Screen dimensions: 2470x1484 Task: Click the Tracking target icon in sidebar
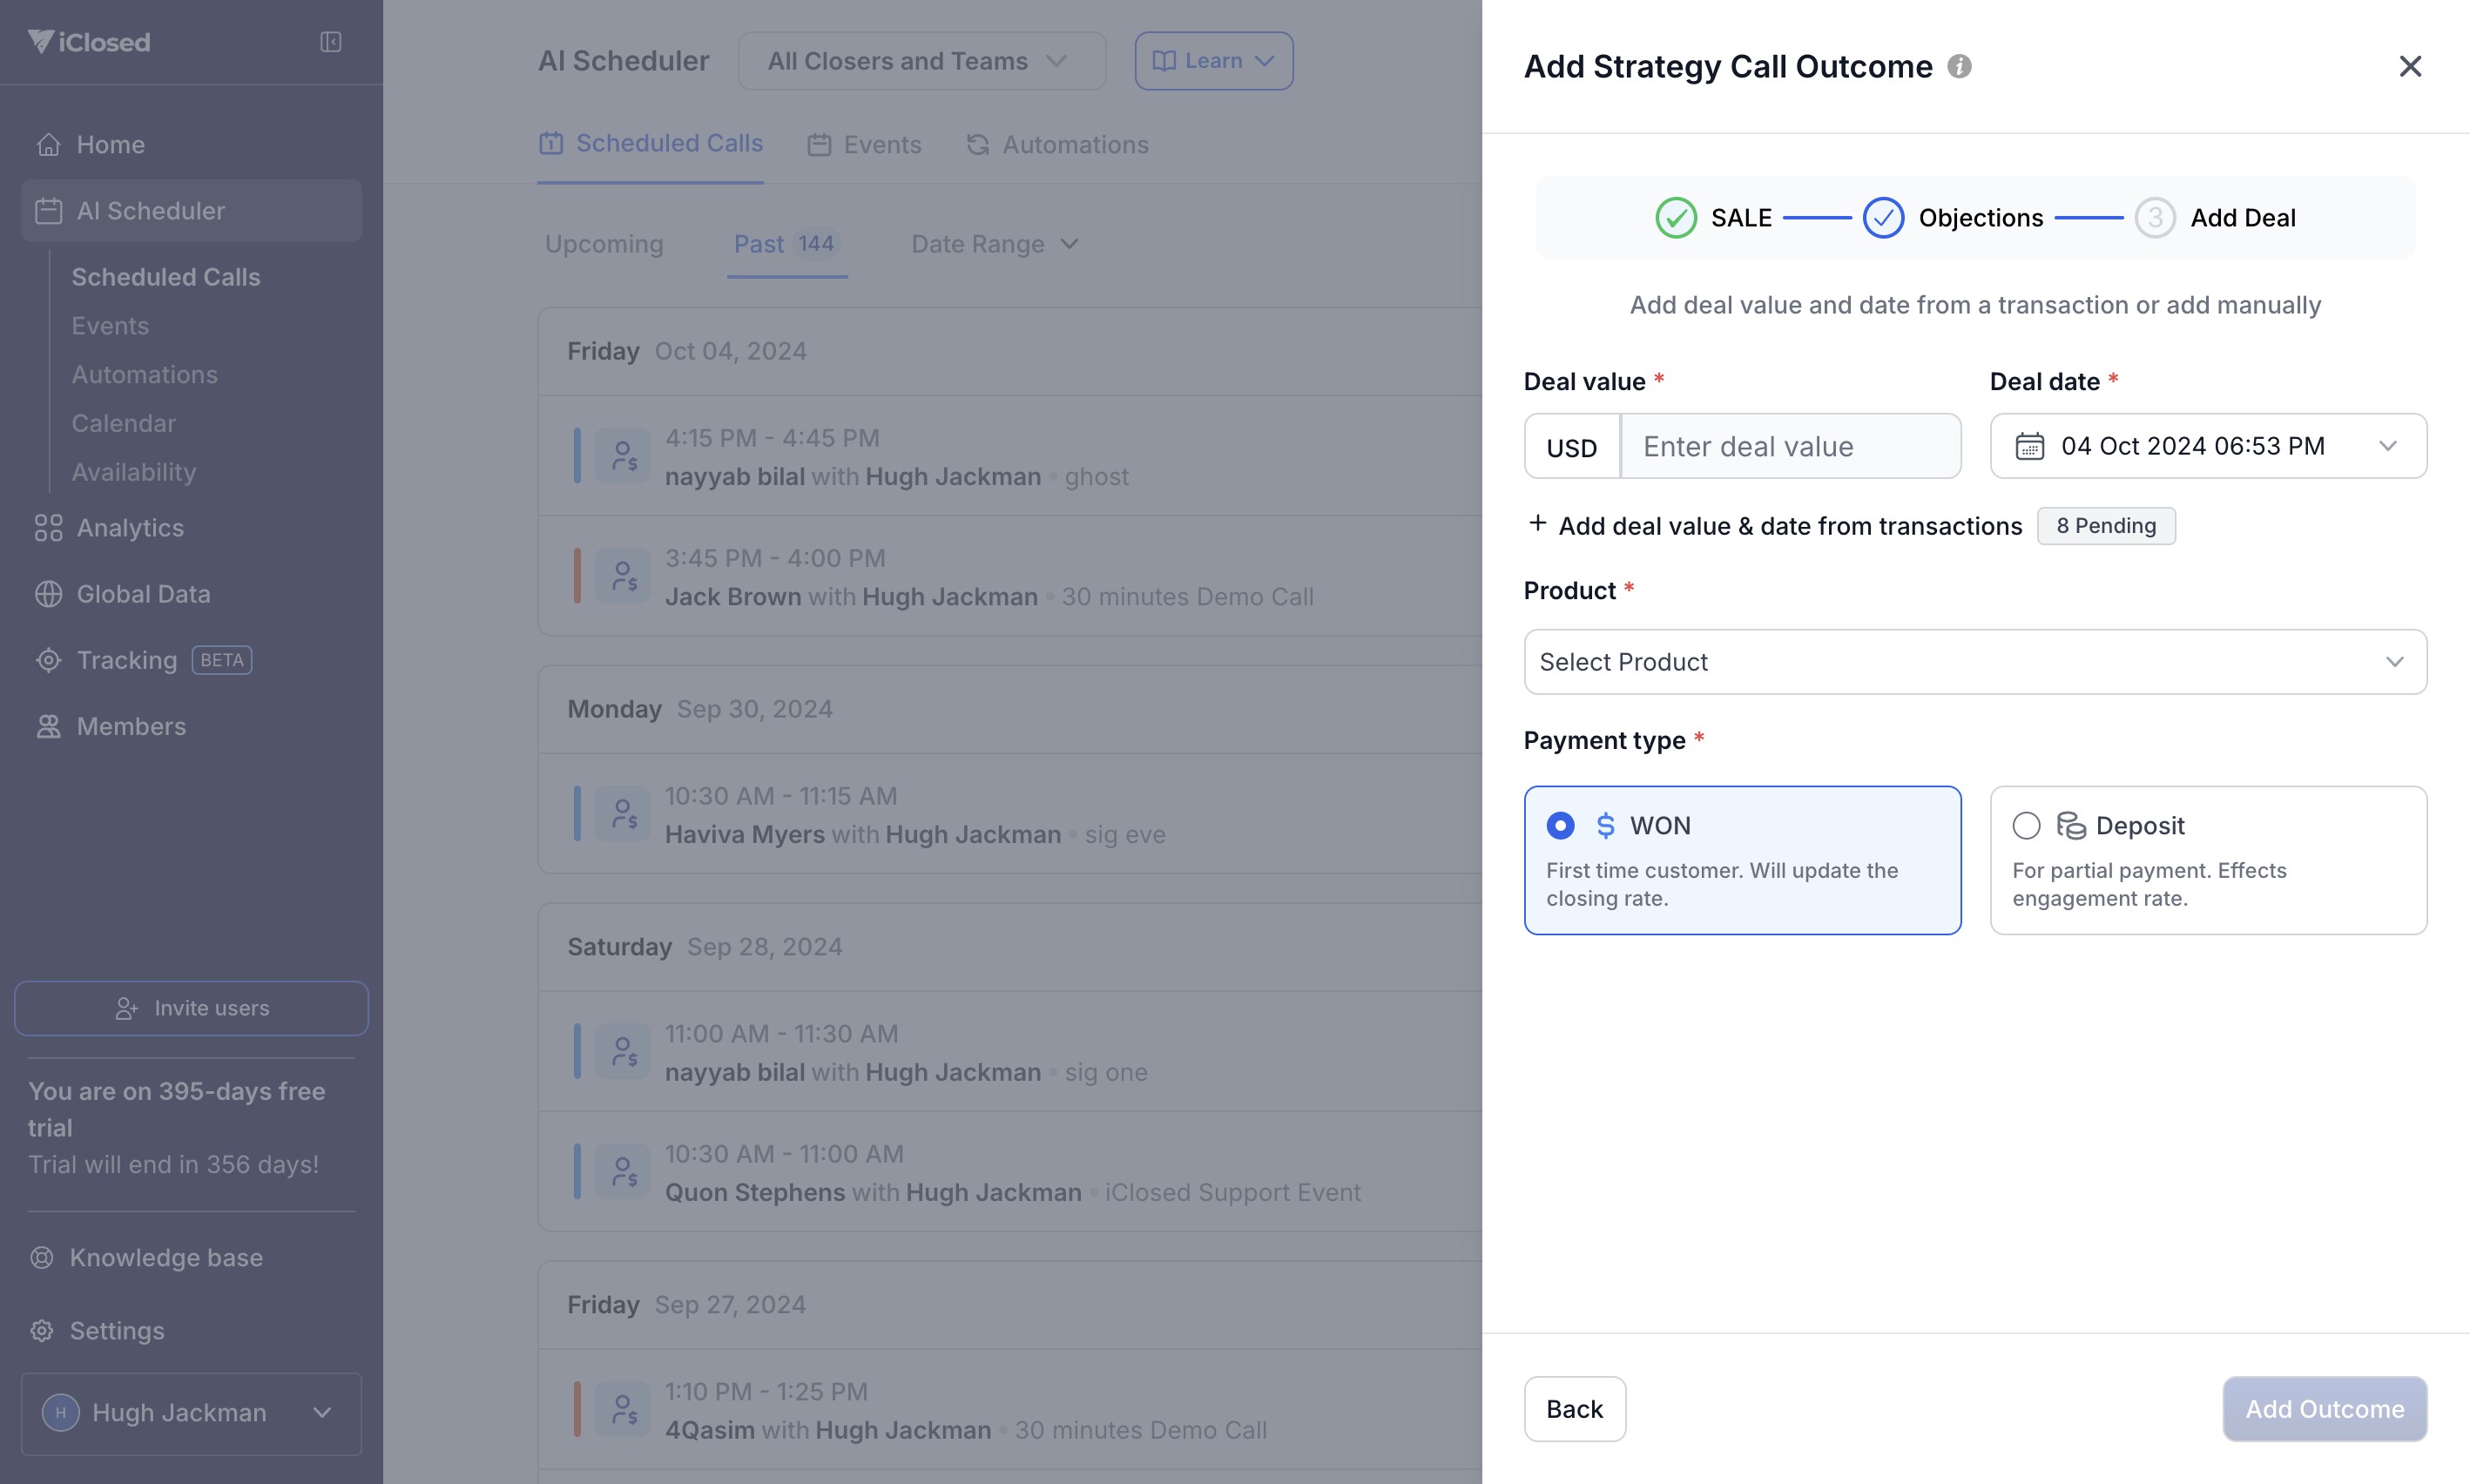[48, 660]
